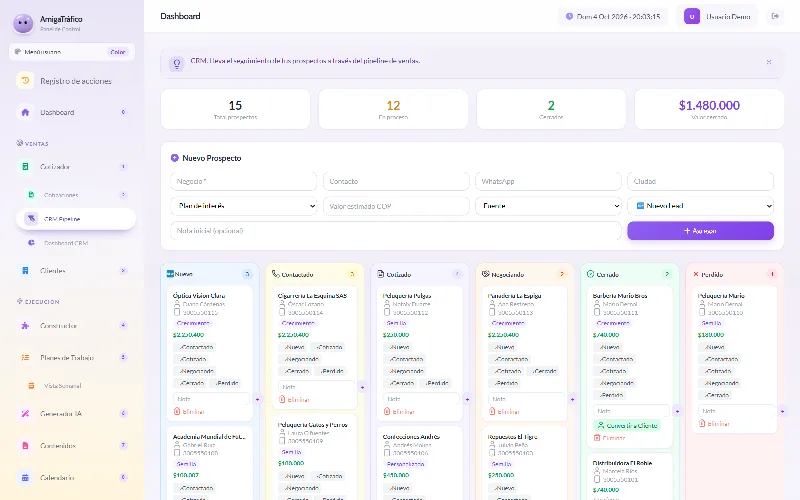Click the trash icon on Óptica Visión Clara card

point(177,411)
